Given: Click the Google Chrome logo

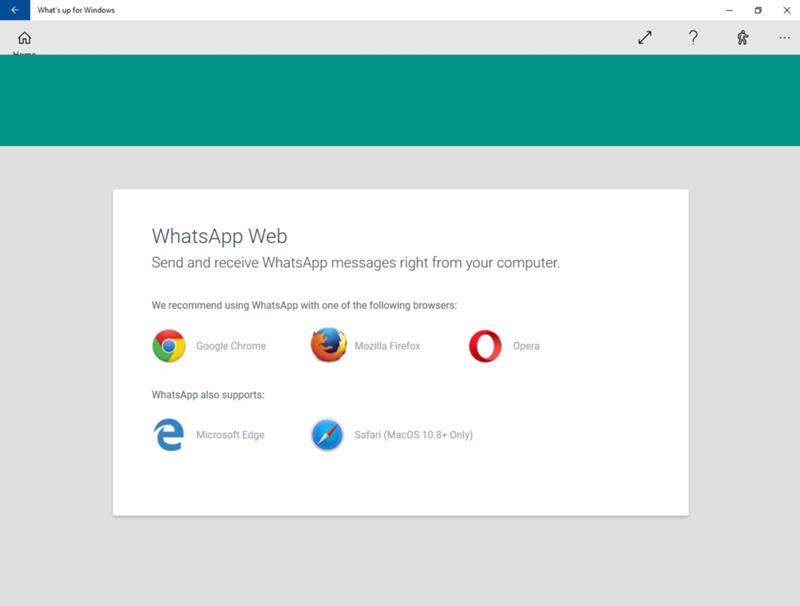Looking at the screenshot, I should (169, 346).
